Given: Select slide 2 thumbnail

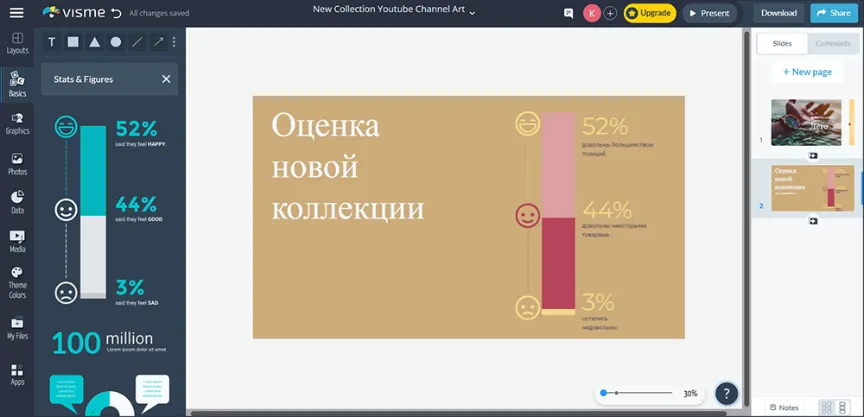Looking at the screenshot, I should (x=812, y=188).
